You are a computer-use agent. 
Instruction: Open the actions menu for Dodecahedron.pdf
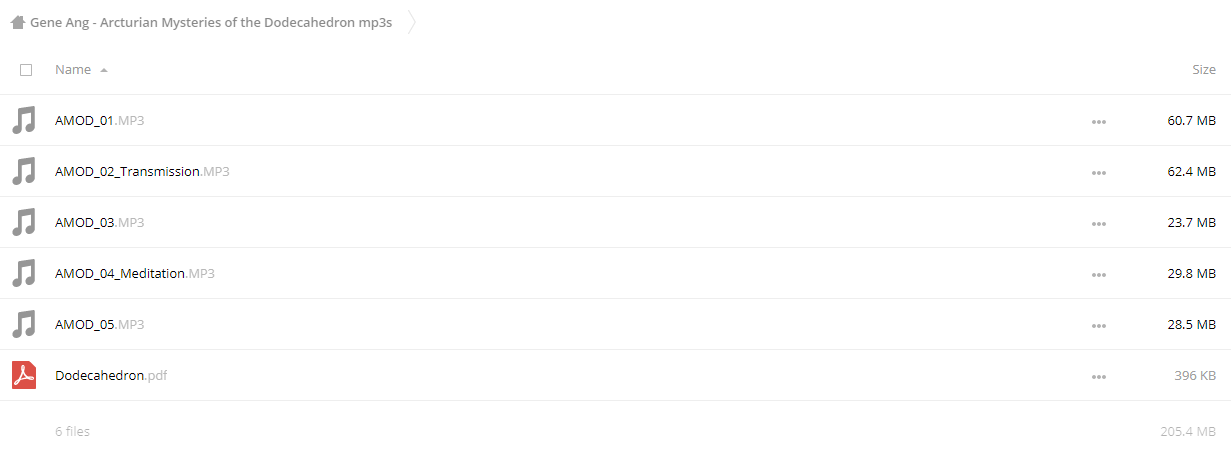coord(1099,377)
